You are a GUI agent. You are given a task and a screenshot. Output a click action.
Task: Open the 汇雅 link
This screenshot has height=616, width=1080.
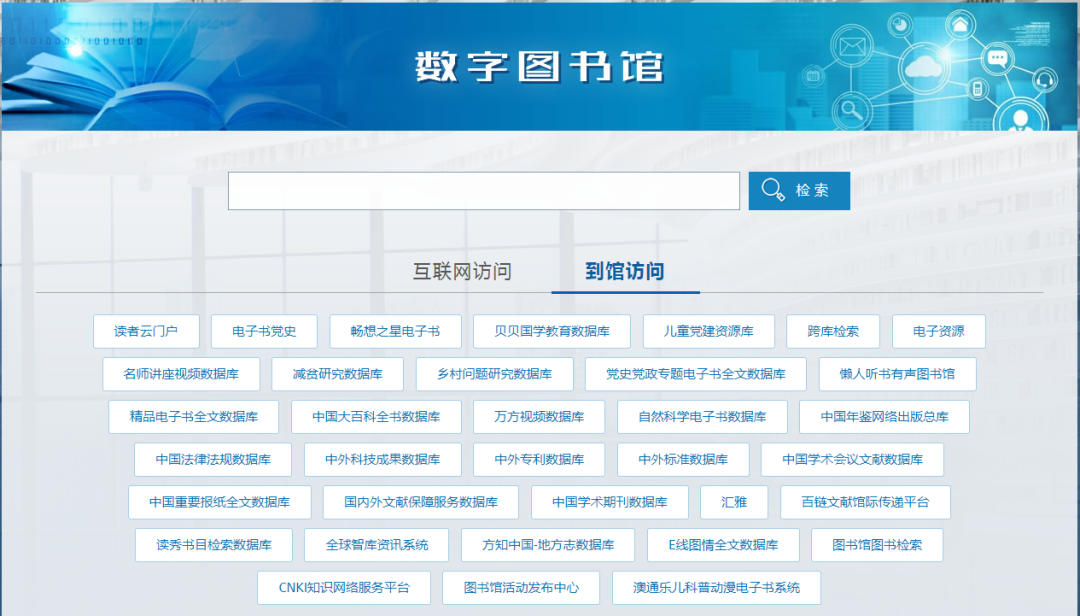(x=734, y=502)
